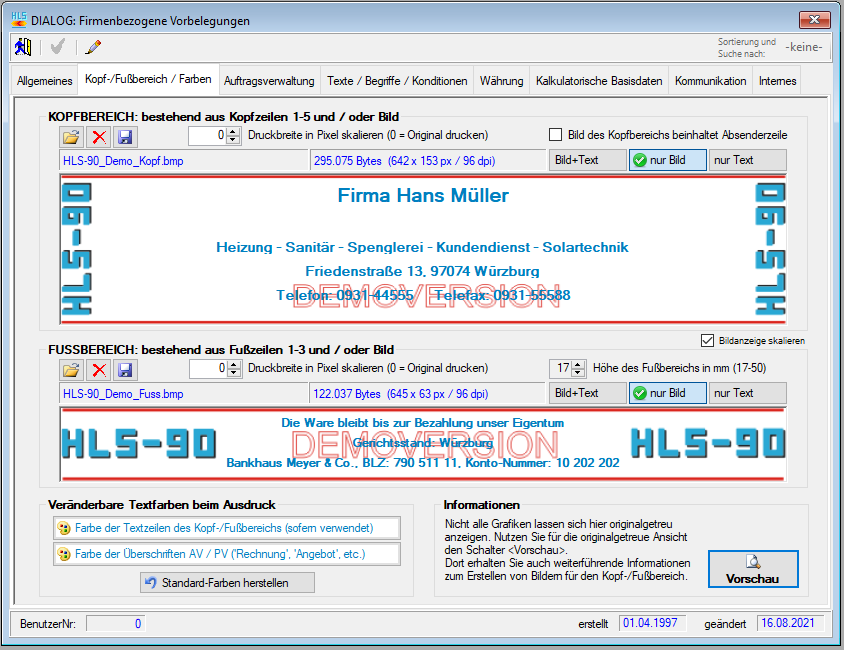Screen dimensions: 844x650
Task: Increase Fussbereich Druckbreite with up arrow
Action: pos(234,365)
